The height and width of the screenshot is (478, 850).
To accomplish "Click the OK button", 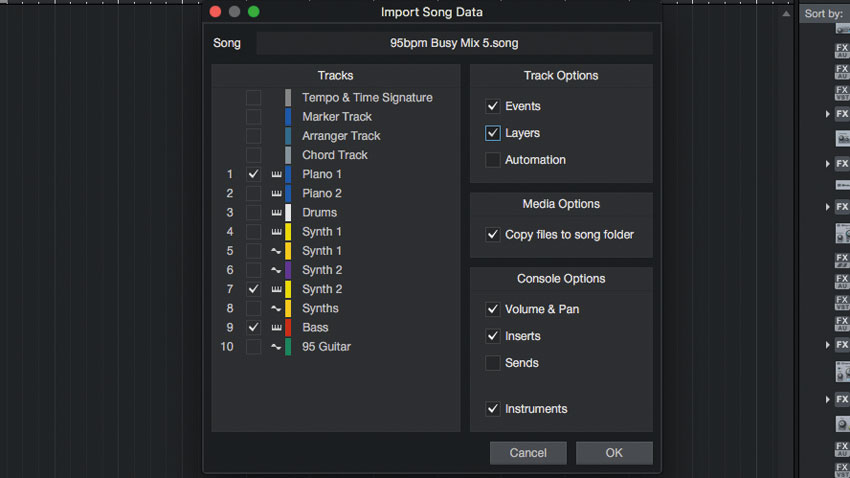I will pos(614,453).
